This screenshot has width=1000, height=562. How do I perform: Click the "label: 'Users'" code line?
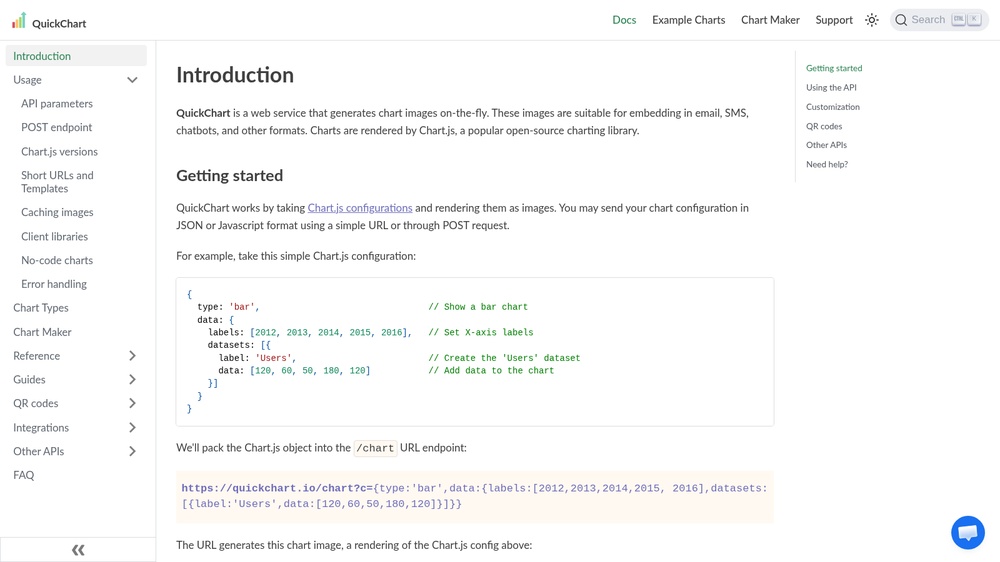(x=257, y=358)
